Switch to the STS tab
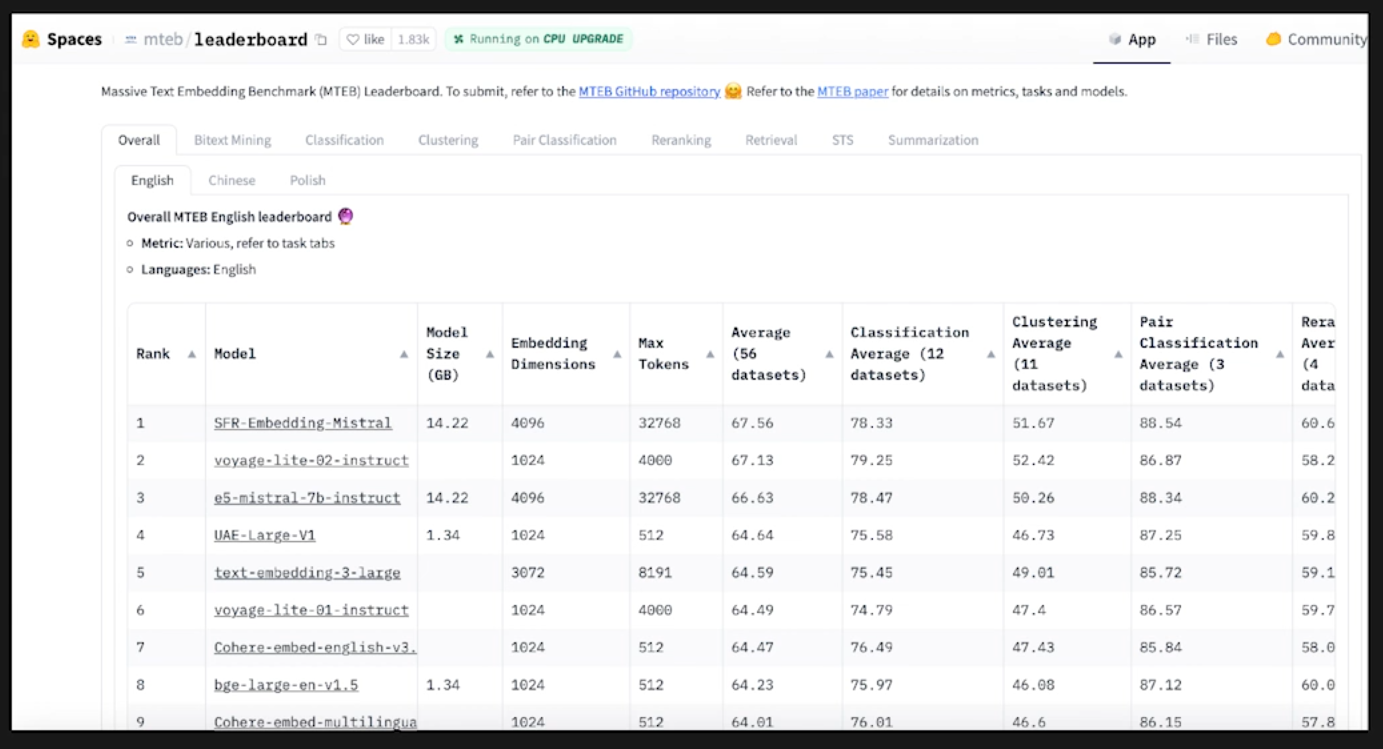Image resolution: width=1383 pixels, height=749 pixels. pyautogui.click(x=843, y=140)
